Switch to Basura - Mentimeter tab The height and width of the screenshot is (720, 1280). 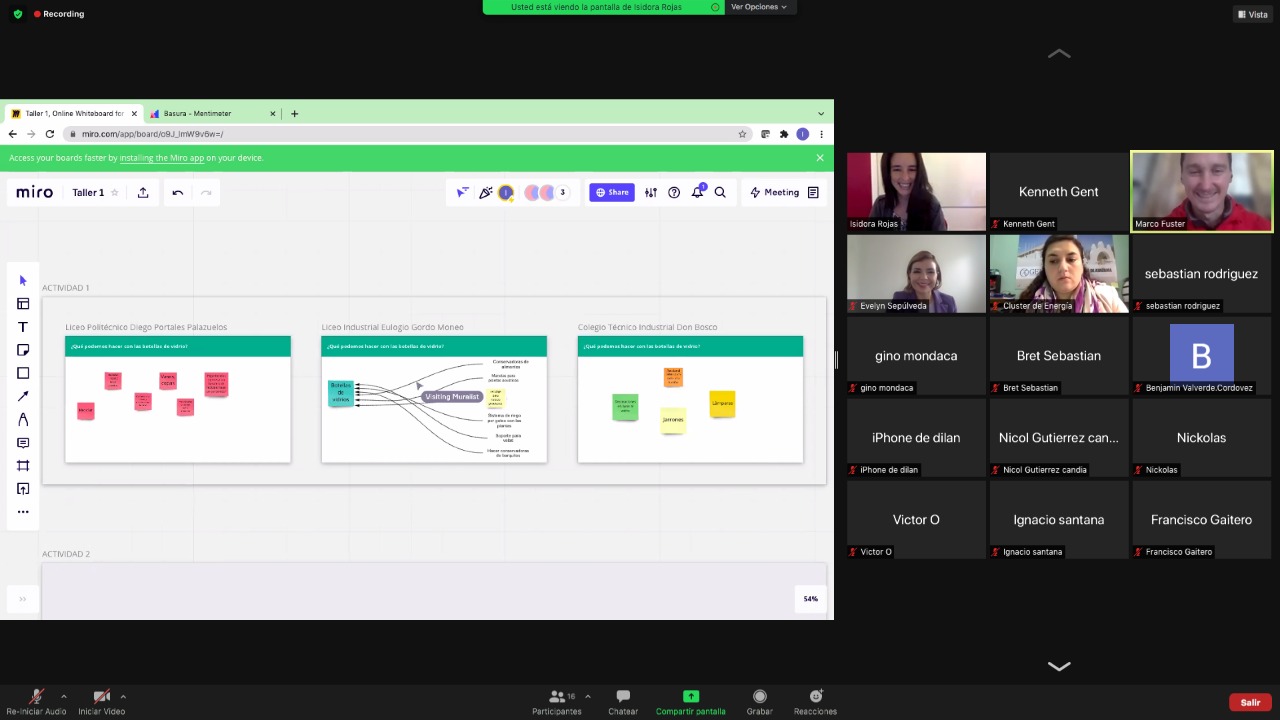pyautogui.click(x=196, y=114)
